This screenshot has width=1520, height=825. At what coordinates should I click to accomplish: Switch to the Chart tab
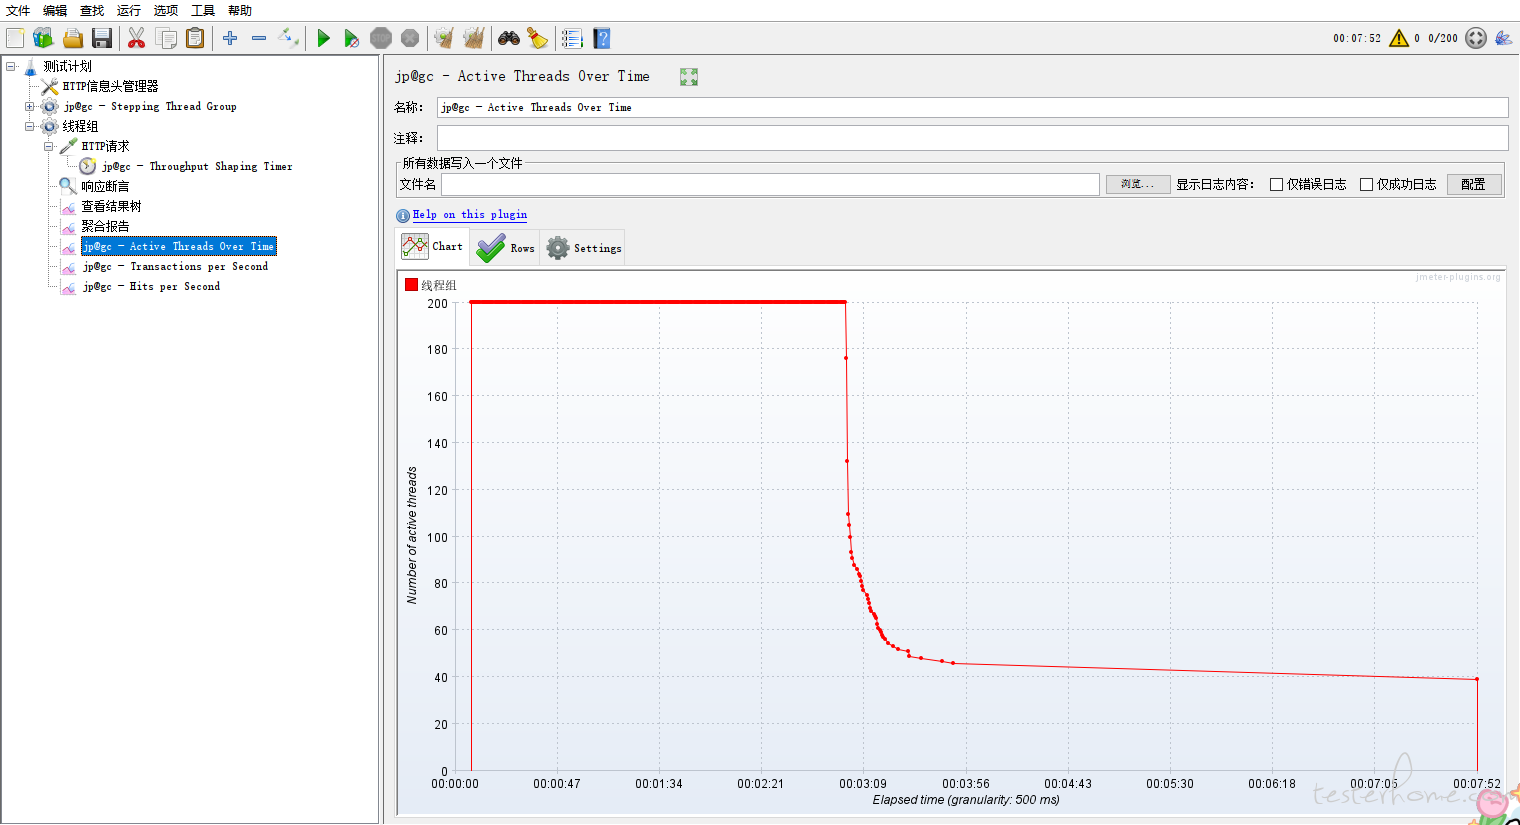click(432, 246)
